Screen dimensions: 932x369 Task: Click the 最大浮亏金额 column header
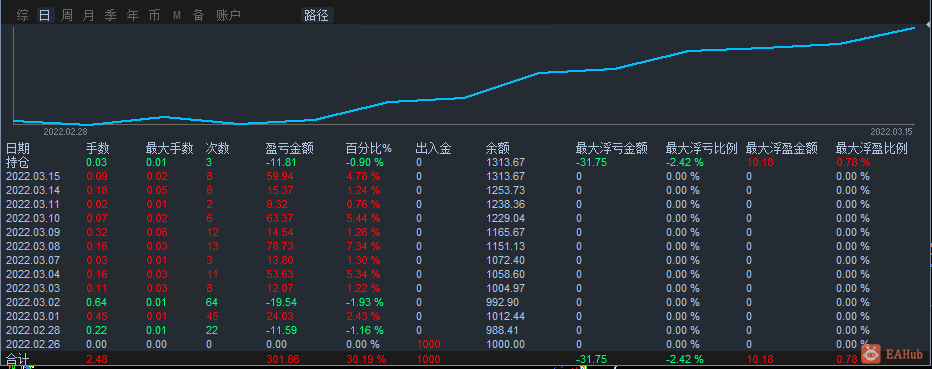tap(612, 149)
